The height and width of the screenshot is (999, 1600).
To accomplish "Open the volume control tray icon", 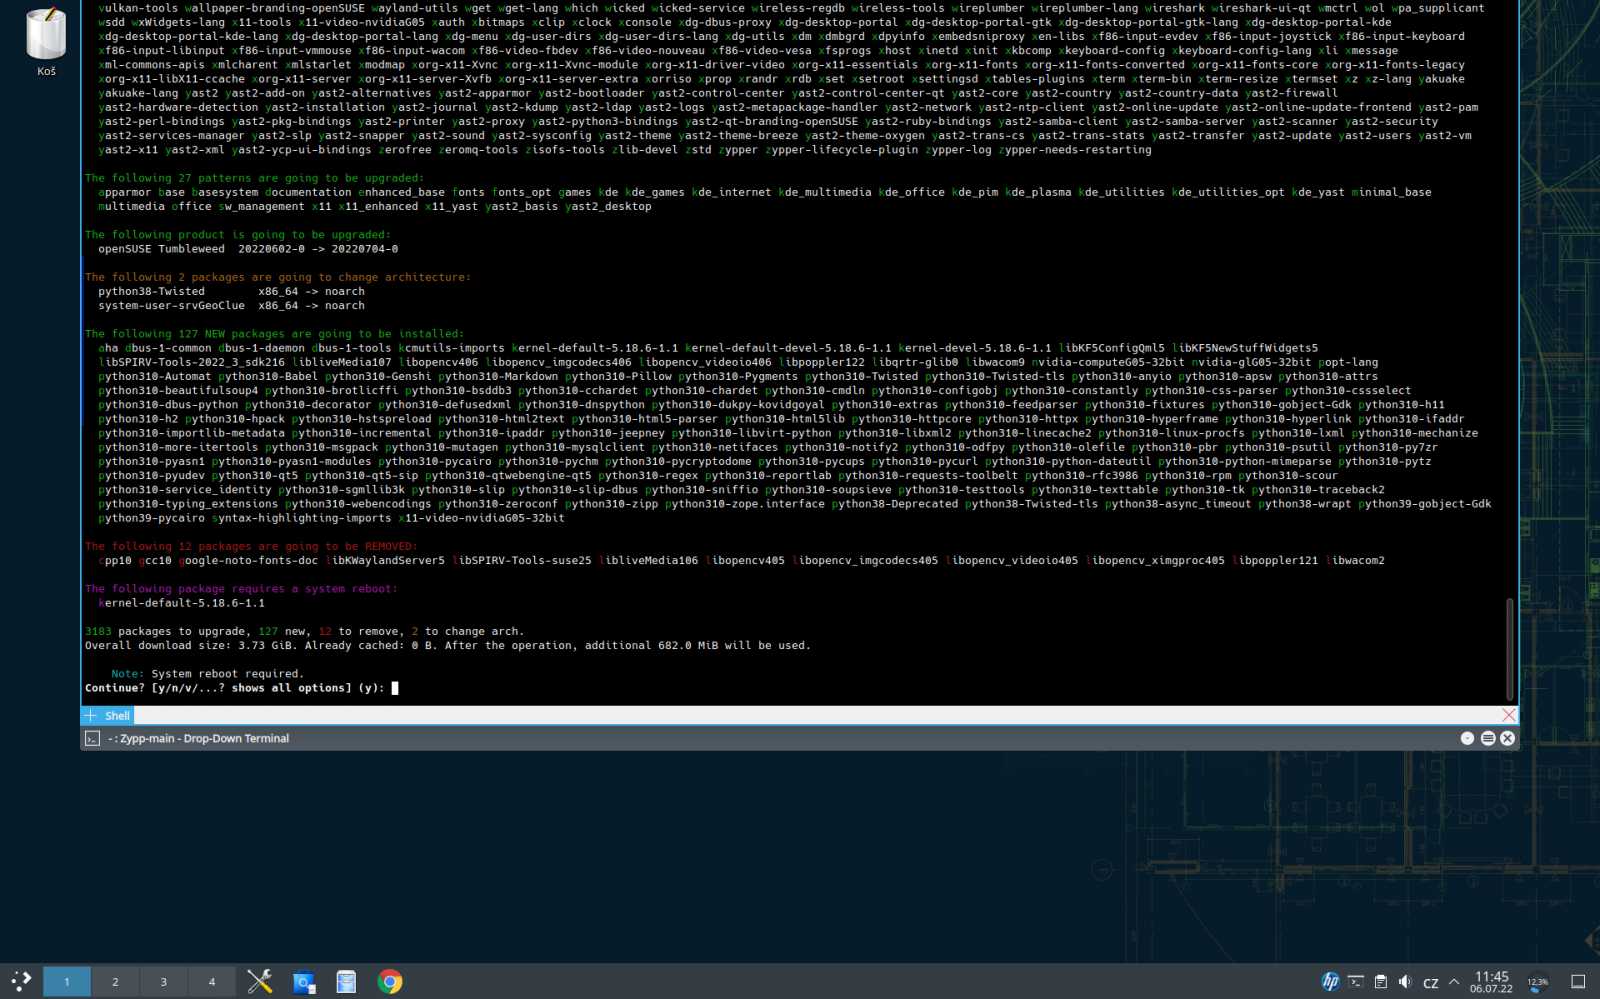I will coord(1405,982).
